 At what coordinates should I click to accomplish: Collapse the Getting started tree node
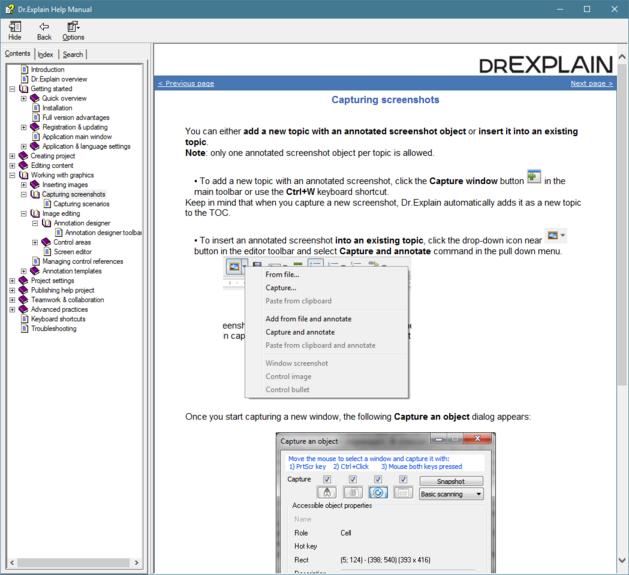coord(12,89)
